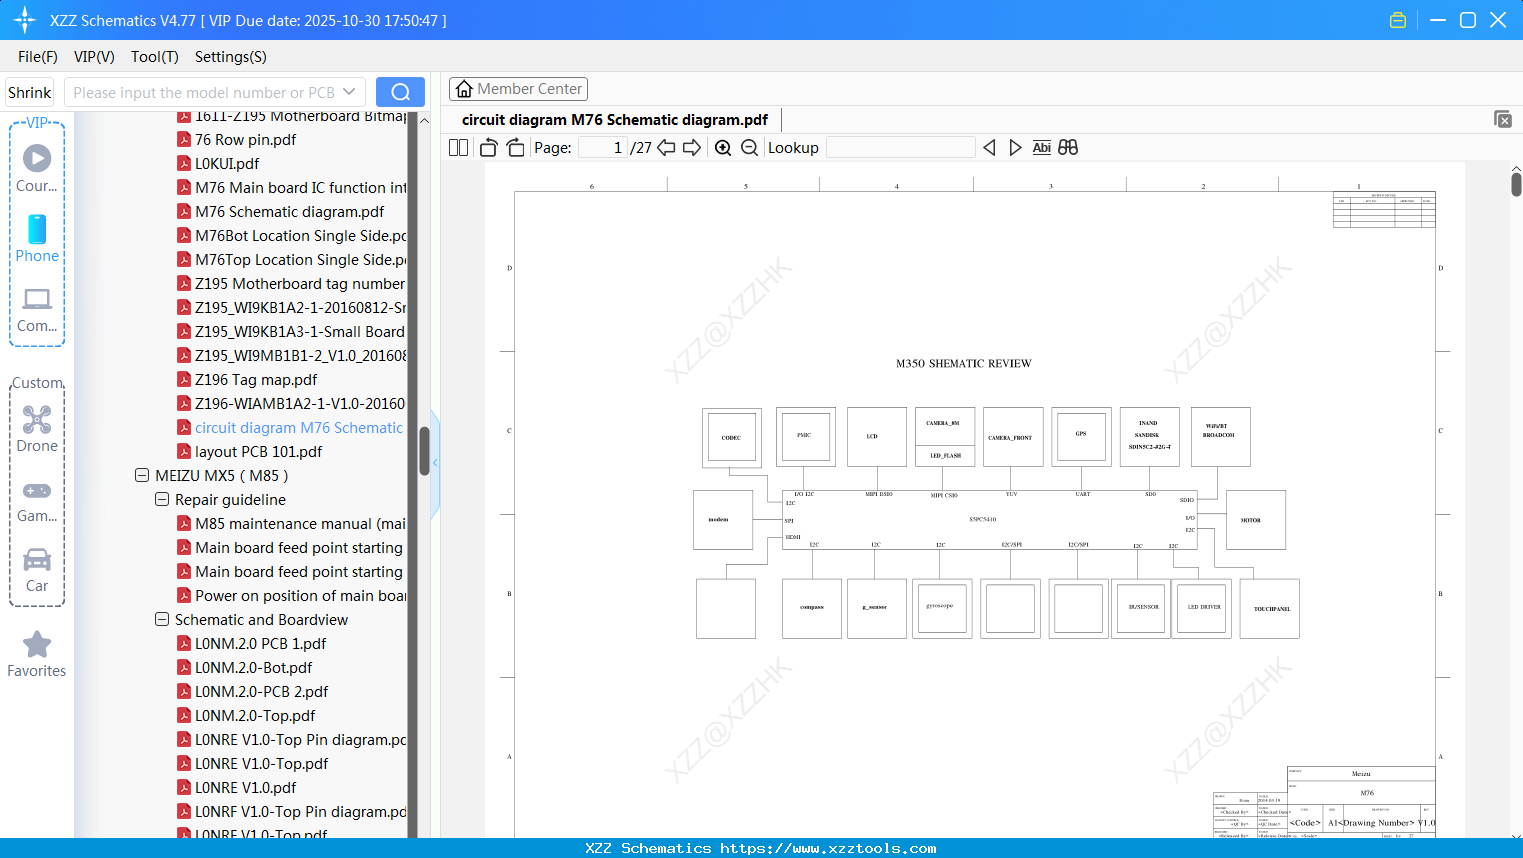Click the Favorites star in the sidebar
This screenshot has width=1523, height=858.
pos(37,645)
